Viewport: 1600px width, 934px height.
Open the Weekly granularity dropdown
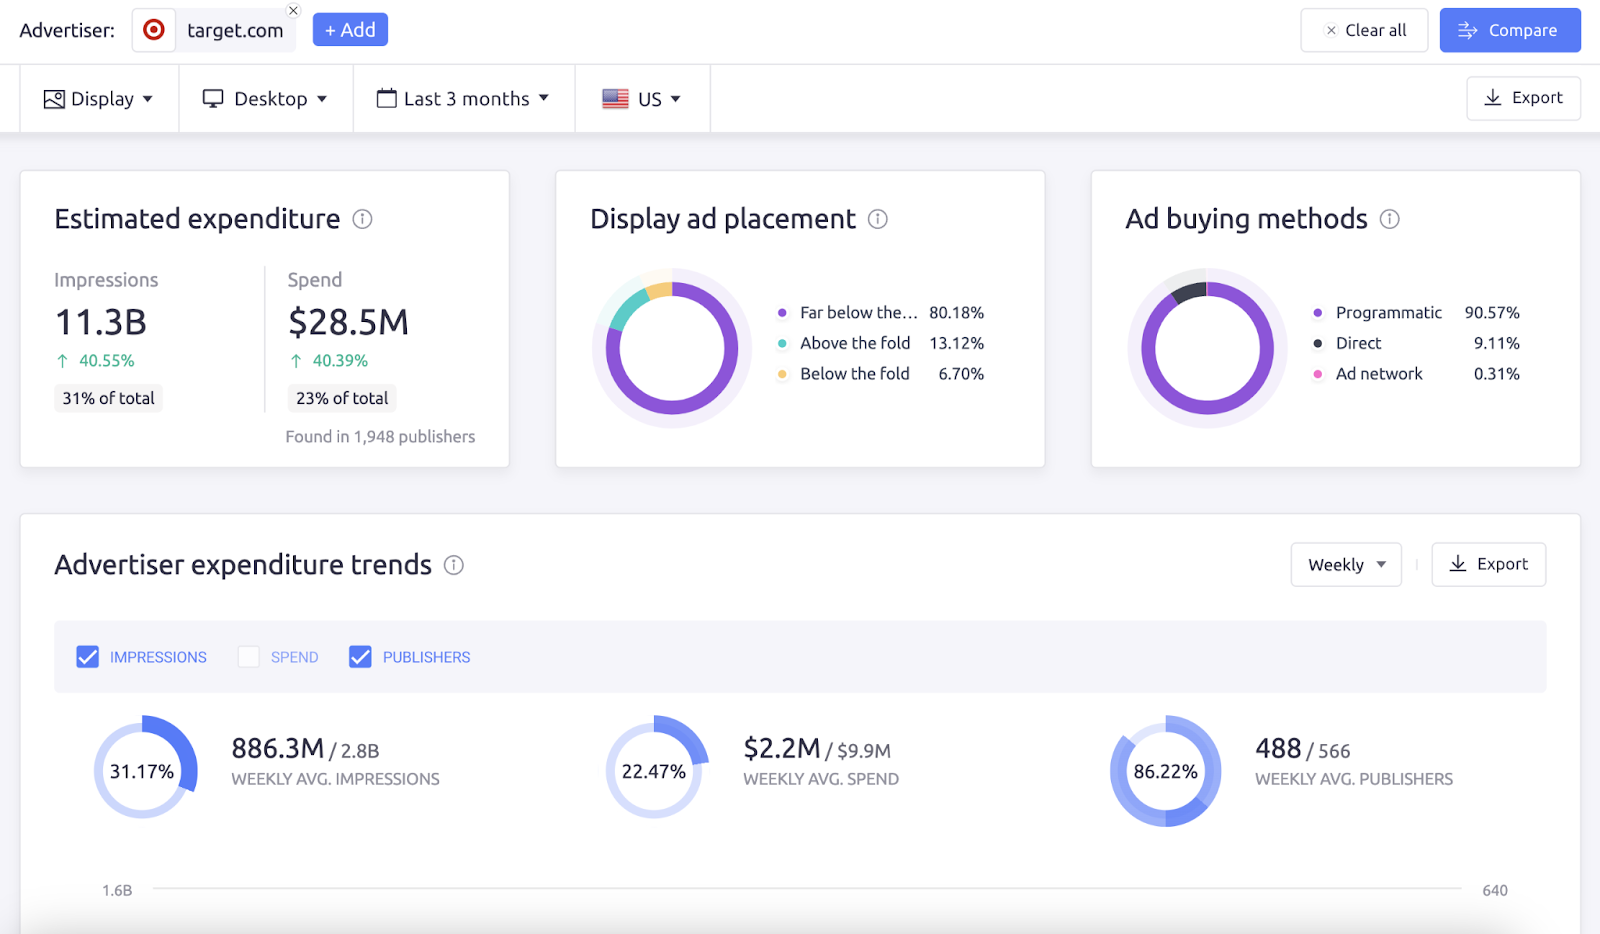click(1345, 564)
